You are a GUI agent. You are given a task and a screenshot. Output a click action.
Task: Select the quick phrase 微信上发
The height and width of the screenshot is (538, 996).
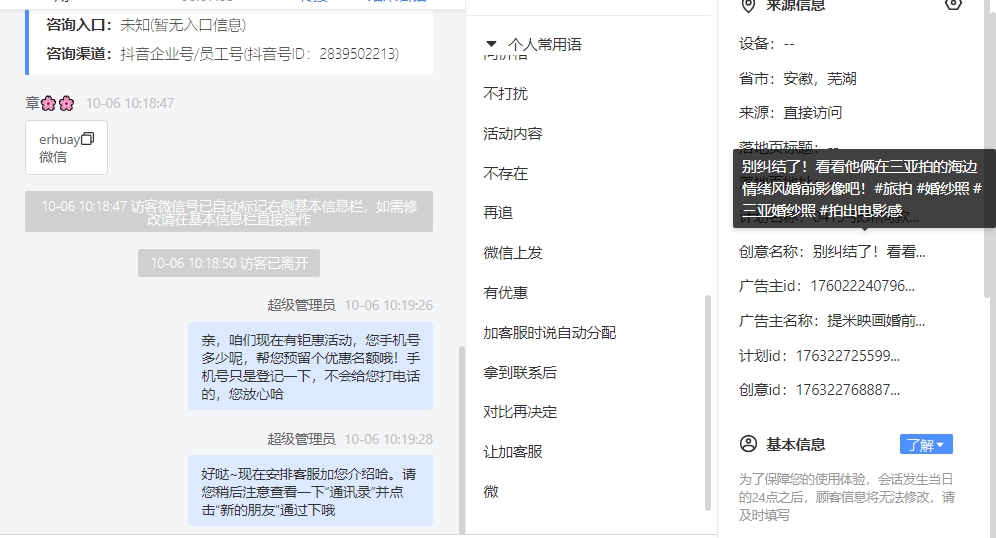513,253
